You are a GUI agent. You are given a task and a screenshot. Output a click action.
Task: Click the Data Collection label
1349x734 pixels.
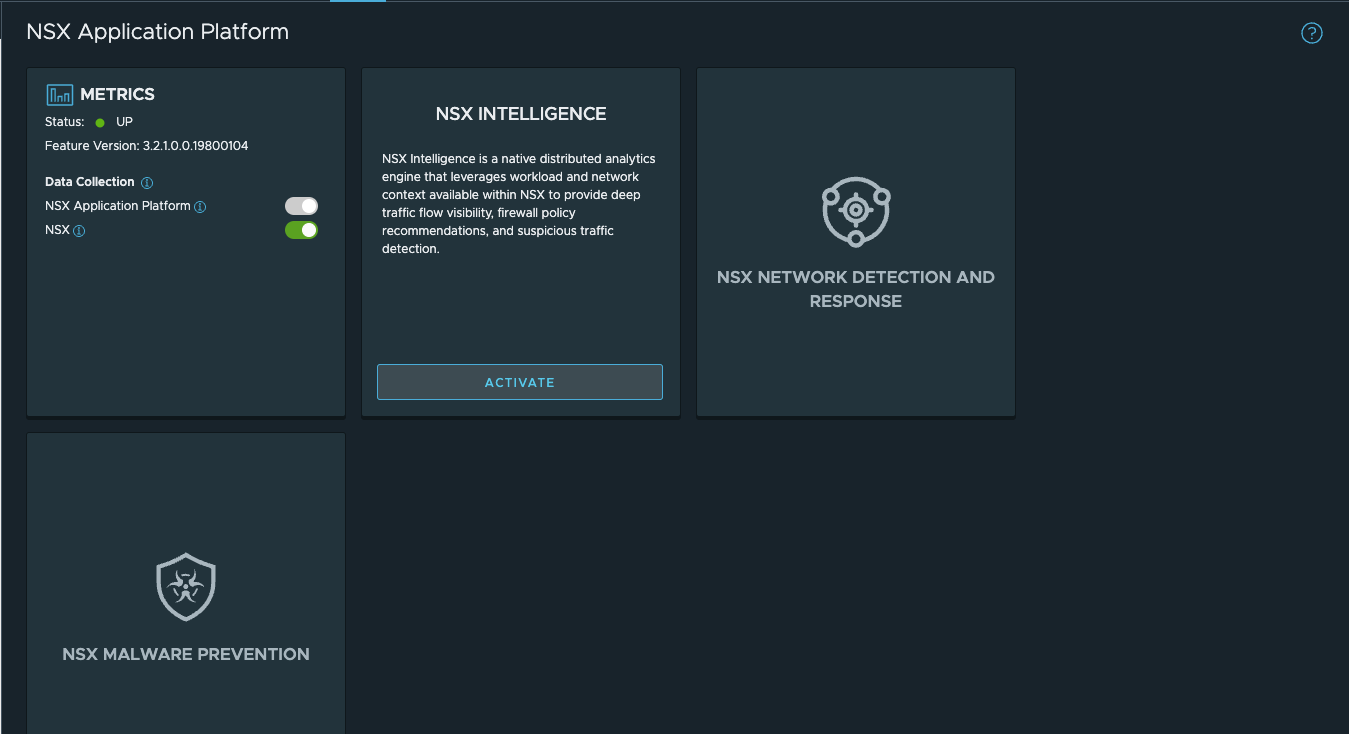click(x=90, y=182)
